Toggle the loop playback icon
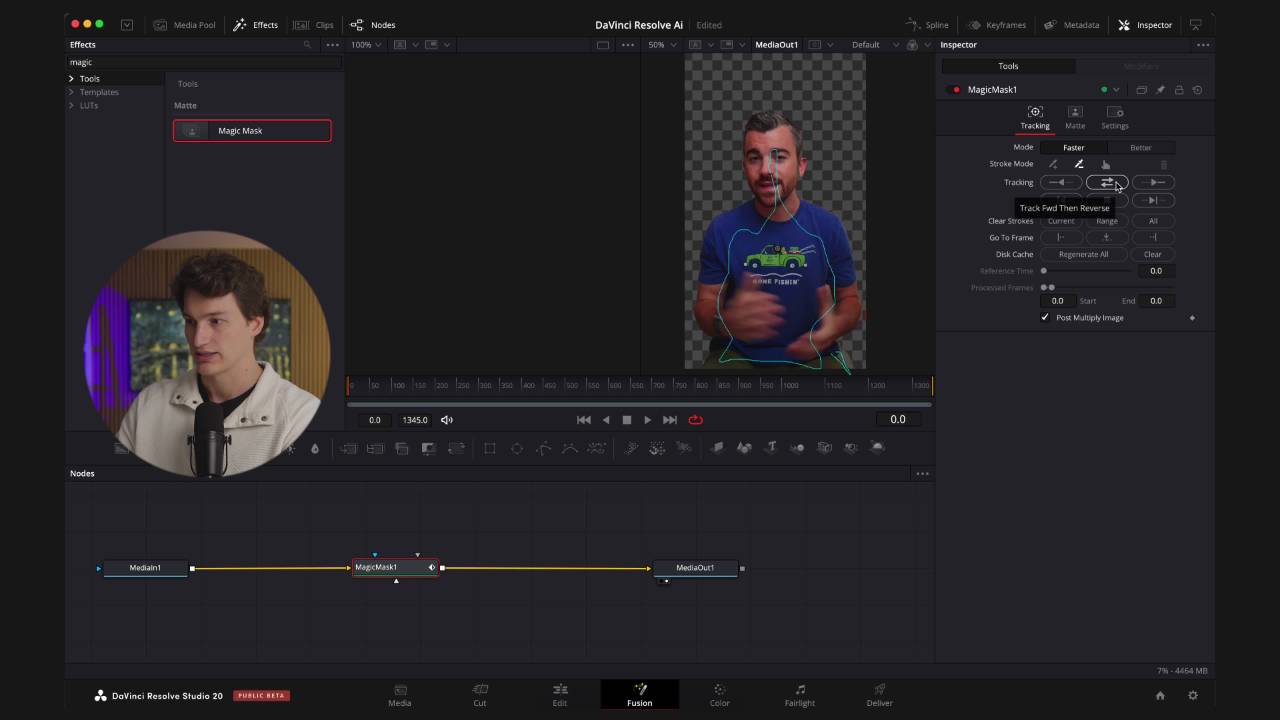This screenshot has width=1280, height=720. 695,420
